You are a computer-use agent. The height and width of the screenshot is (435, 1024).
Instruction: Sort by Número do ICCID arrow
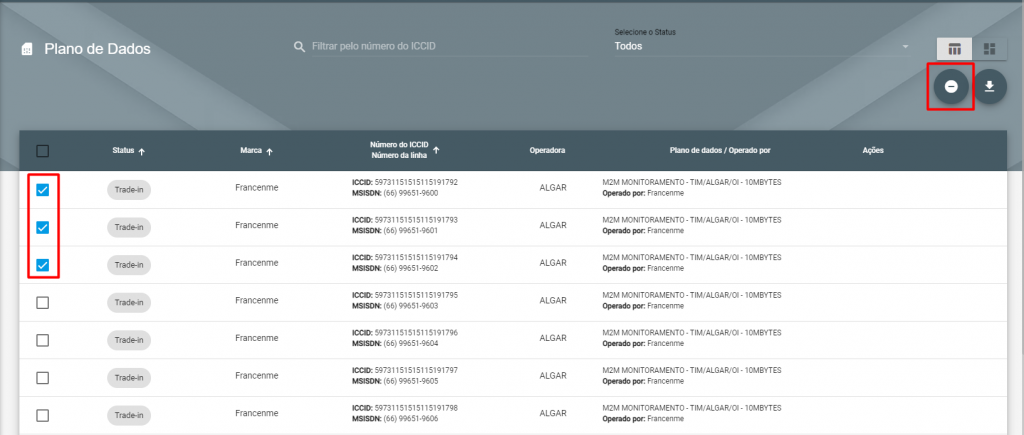click(436, 150)
